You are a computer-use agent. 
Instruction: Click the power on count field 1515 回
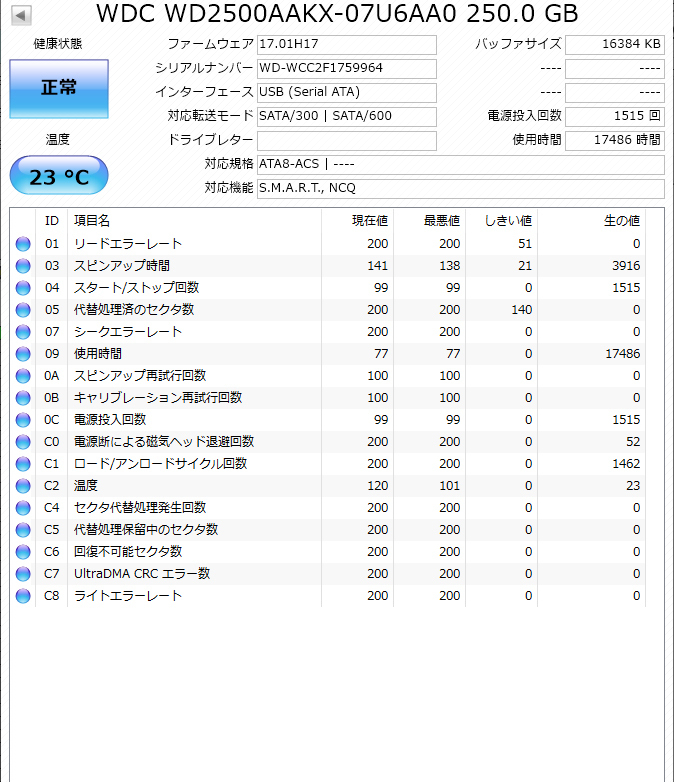pos(615,116)
